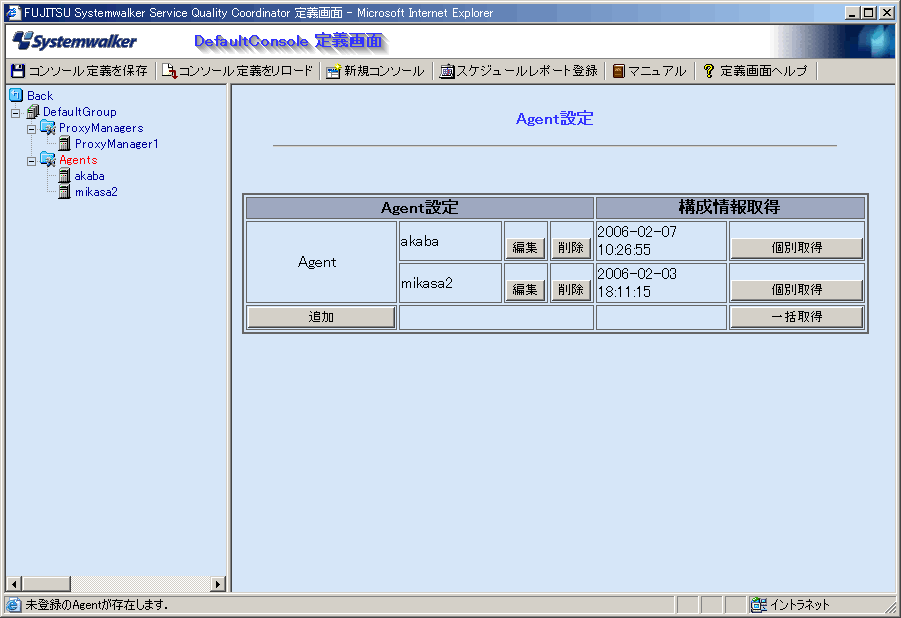Click the reload console definition icon
The width and height of the screenshot is (901, 618).
point(169,71)
